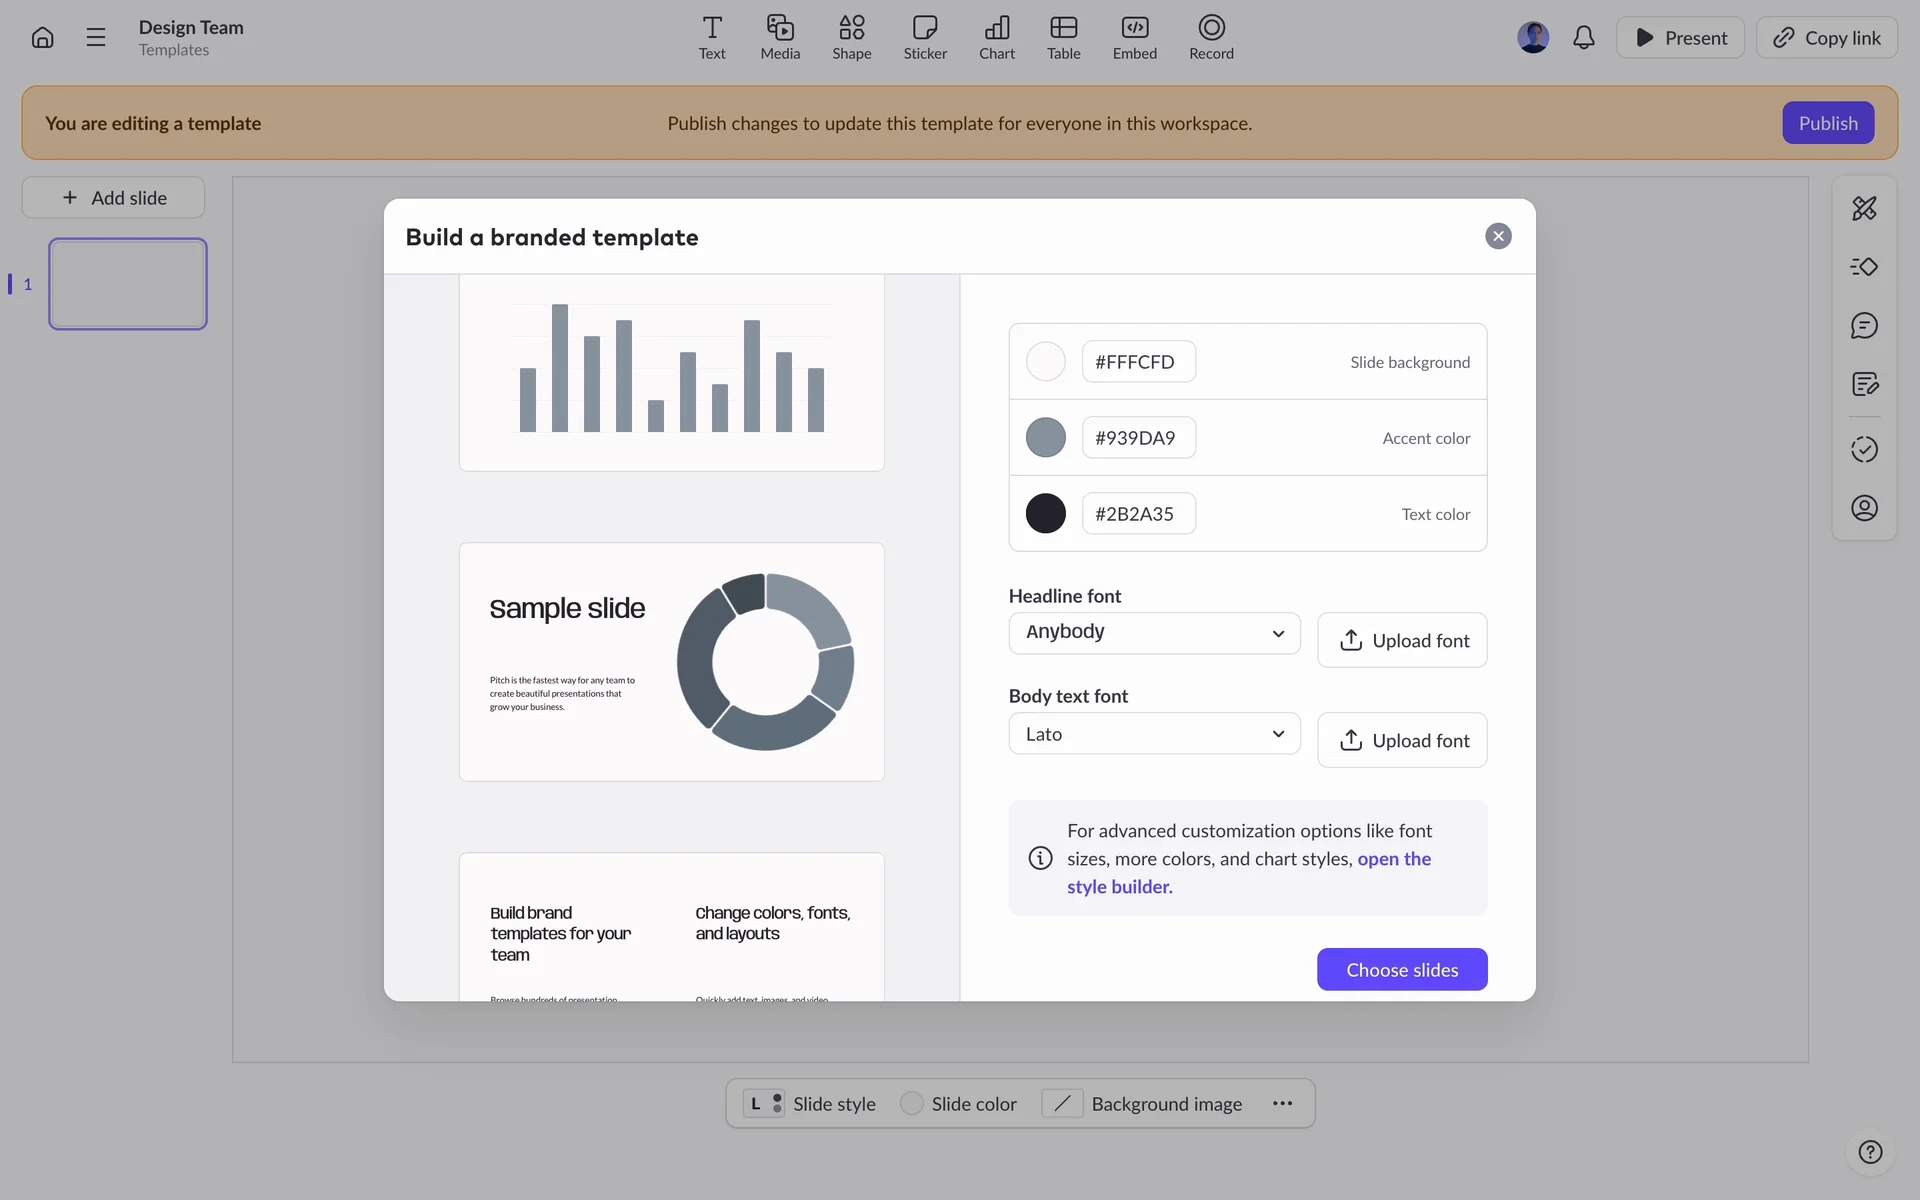The height and width of the screenshot is (1200, 1920).
Task: Close the branded template dialog
Action: pos(1497,237)
